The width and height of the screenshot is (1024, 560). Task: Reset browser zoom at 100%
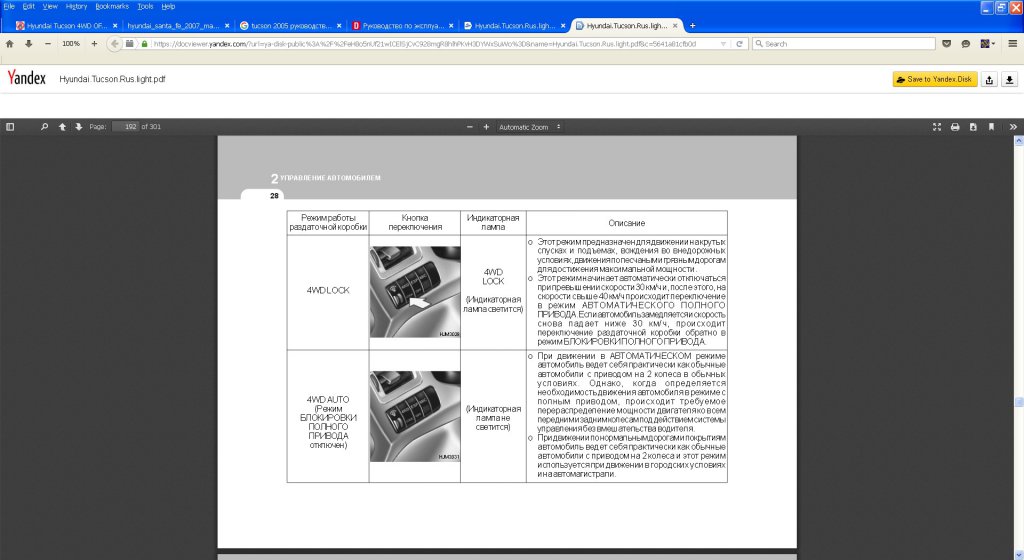tap(71, 44)
